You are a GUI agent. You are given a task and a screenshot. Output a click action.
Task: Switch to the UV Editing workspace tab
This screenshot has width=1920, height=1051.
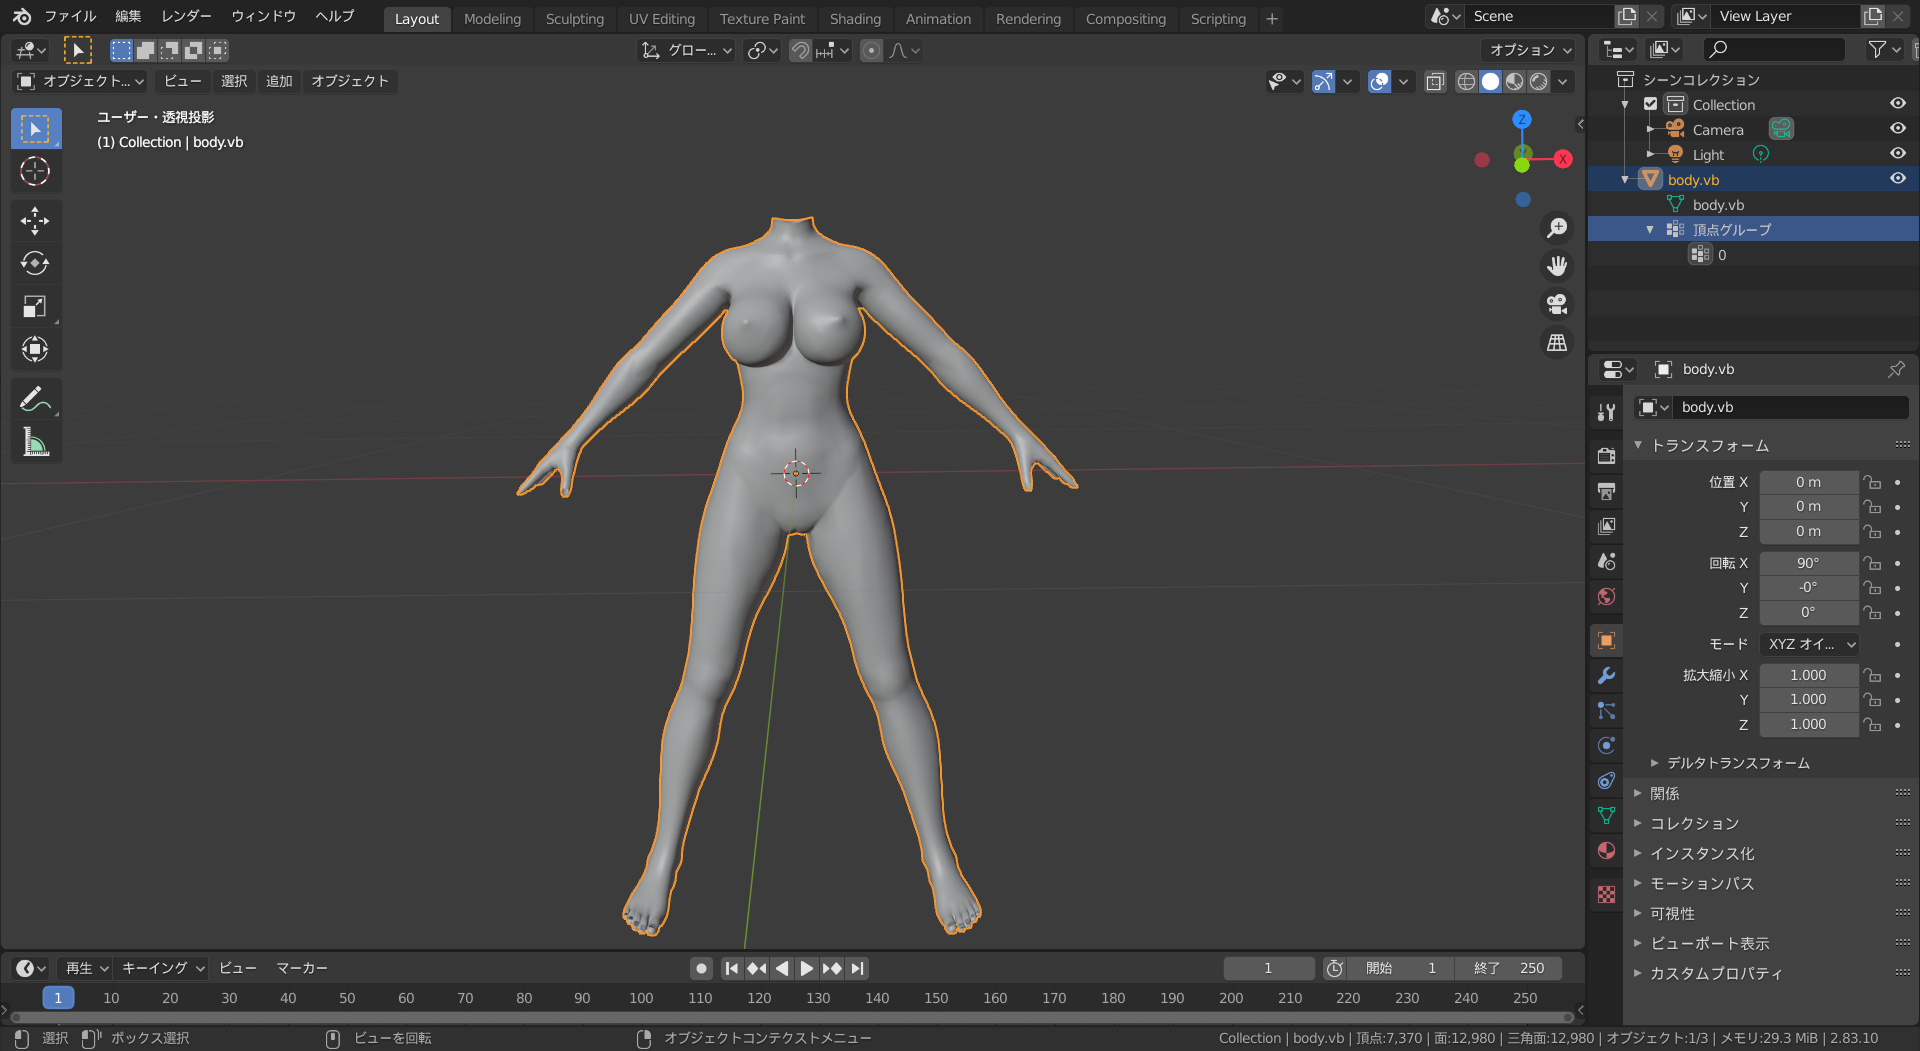(x=662, y=18)
